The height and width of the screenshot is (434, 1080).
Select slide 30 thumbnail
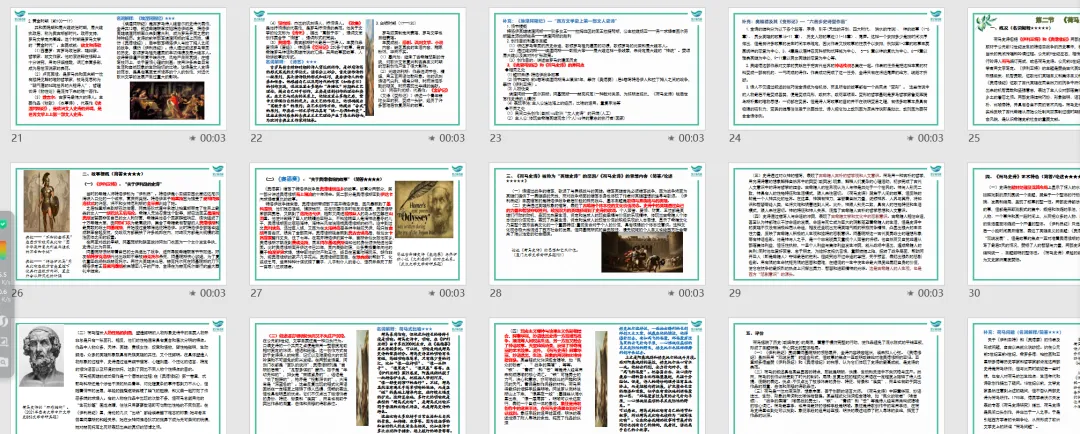(x=1024, y=224)
